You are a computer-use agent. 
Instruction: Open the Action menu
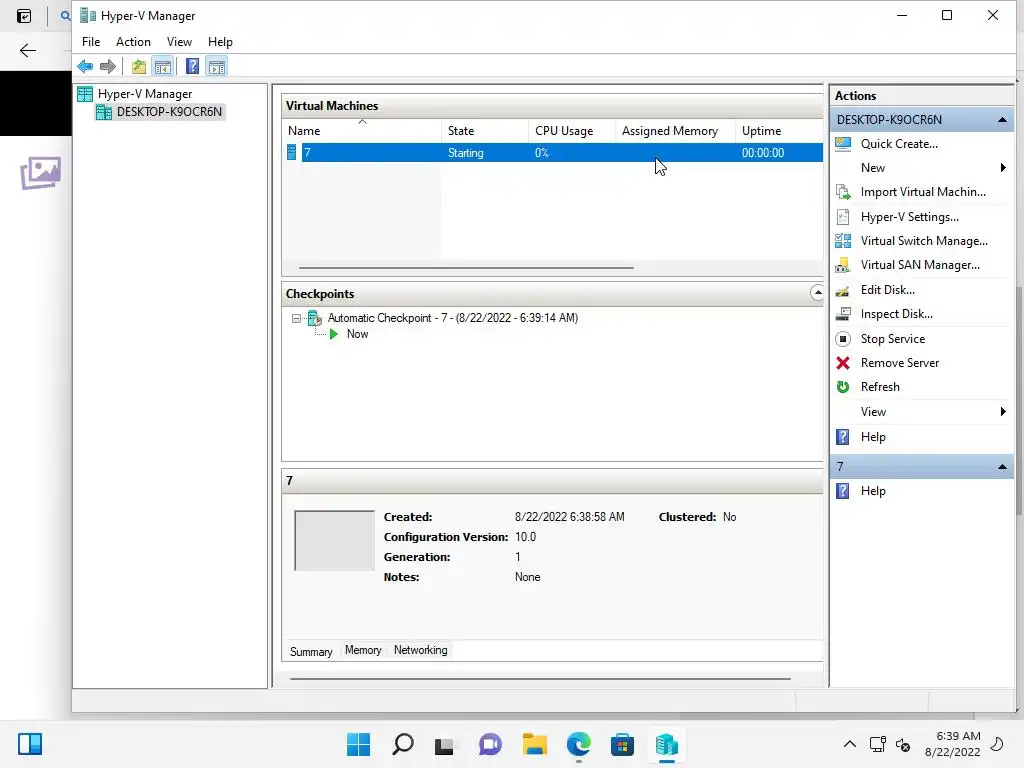(133, 42)
